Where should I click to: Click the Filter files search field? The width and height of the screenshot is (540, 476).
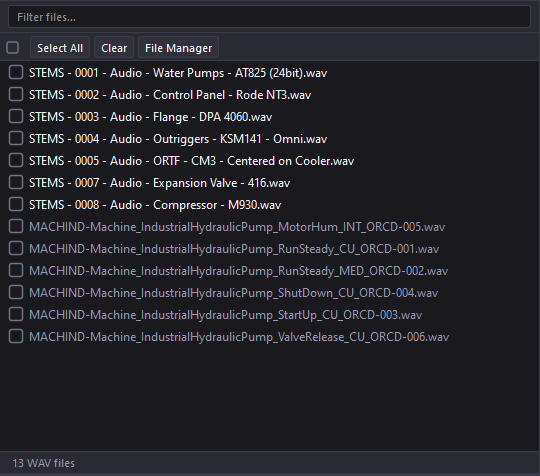(269, 17)
